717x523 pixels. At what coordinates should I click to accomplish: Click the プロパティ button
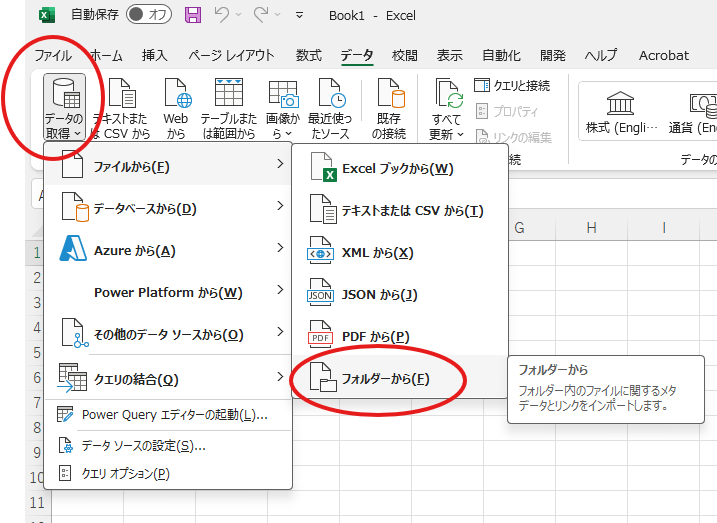[x=507, y=111]
